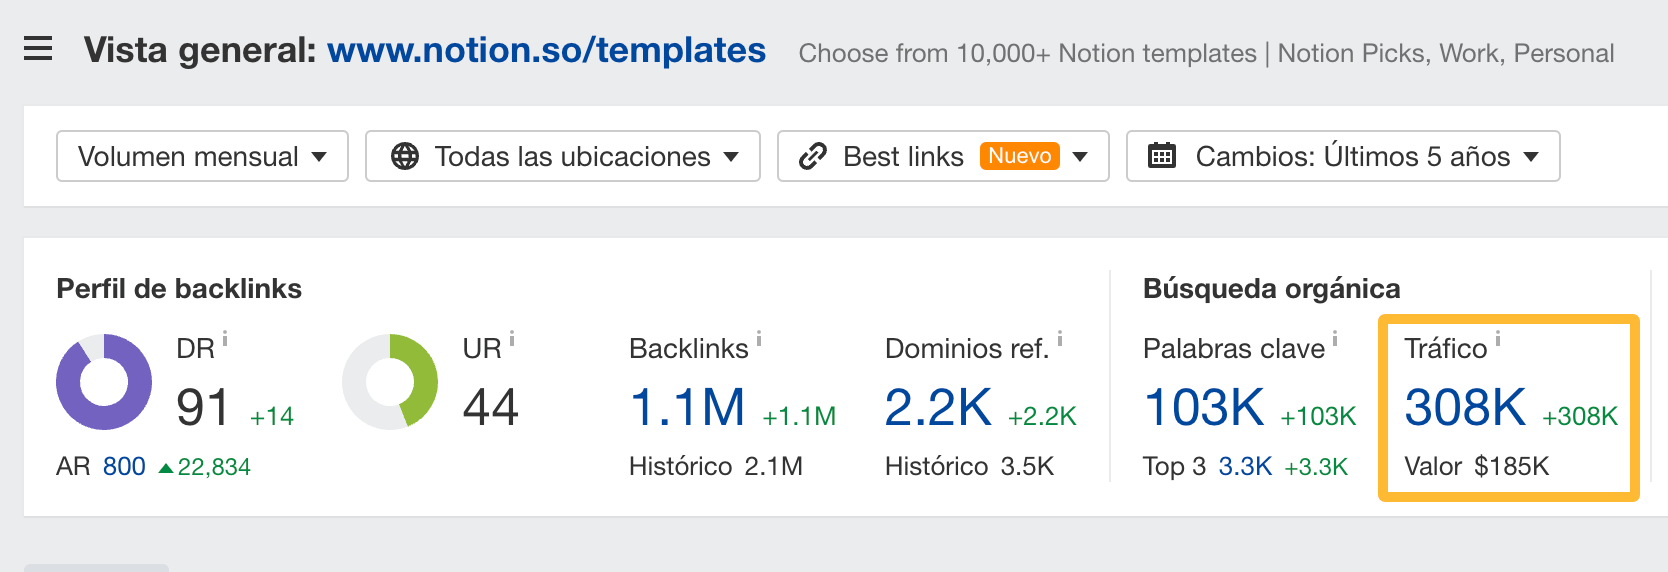Click the Búsqueda orgánica heading
The width and height of the screenshot is (1668, 572).
coord(1272,289)
